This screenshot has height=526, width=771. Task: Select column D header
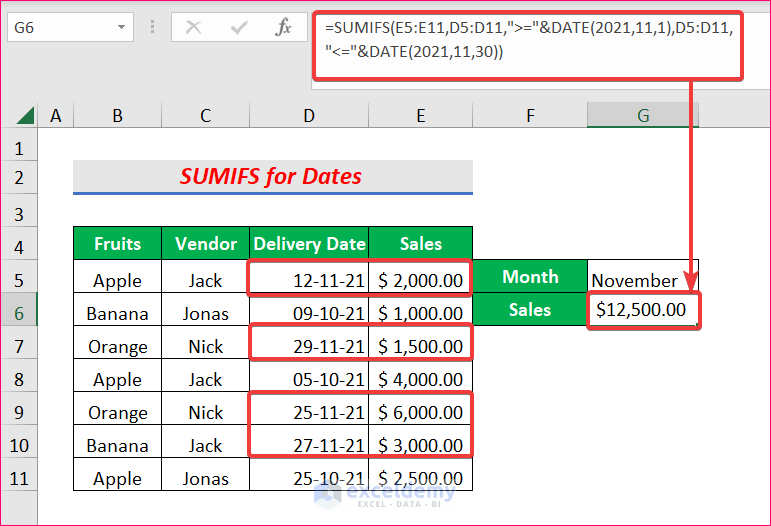309,116
